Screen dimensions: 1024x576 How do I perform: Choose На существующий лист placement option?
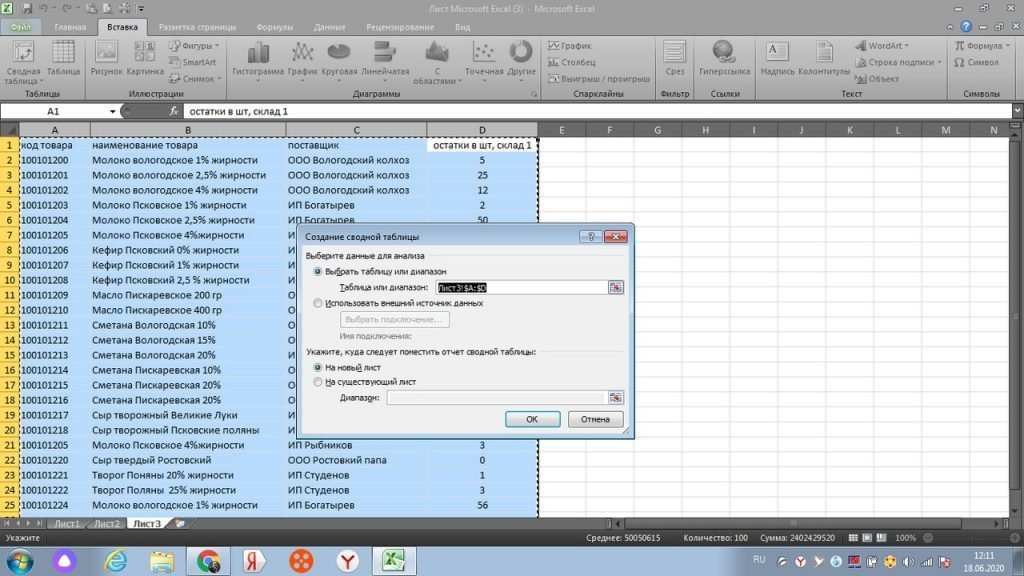[x=318, y=383]
